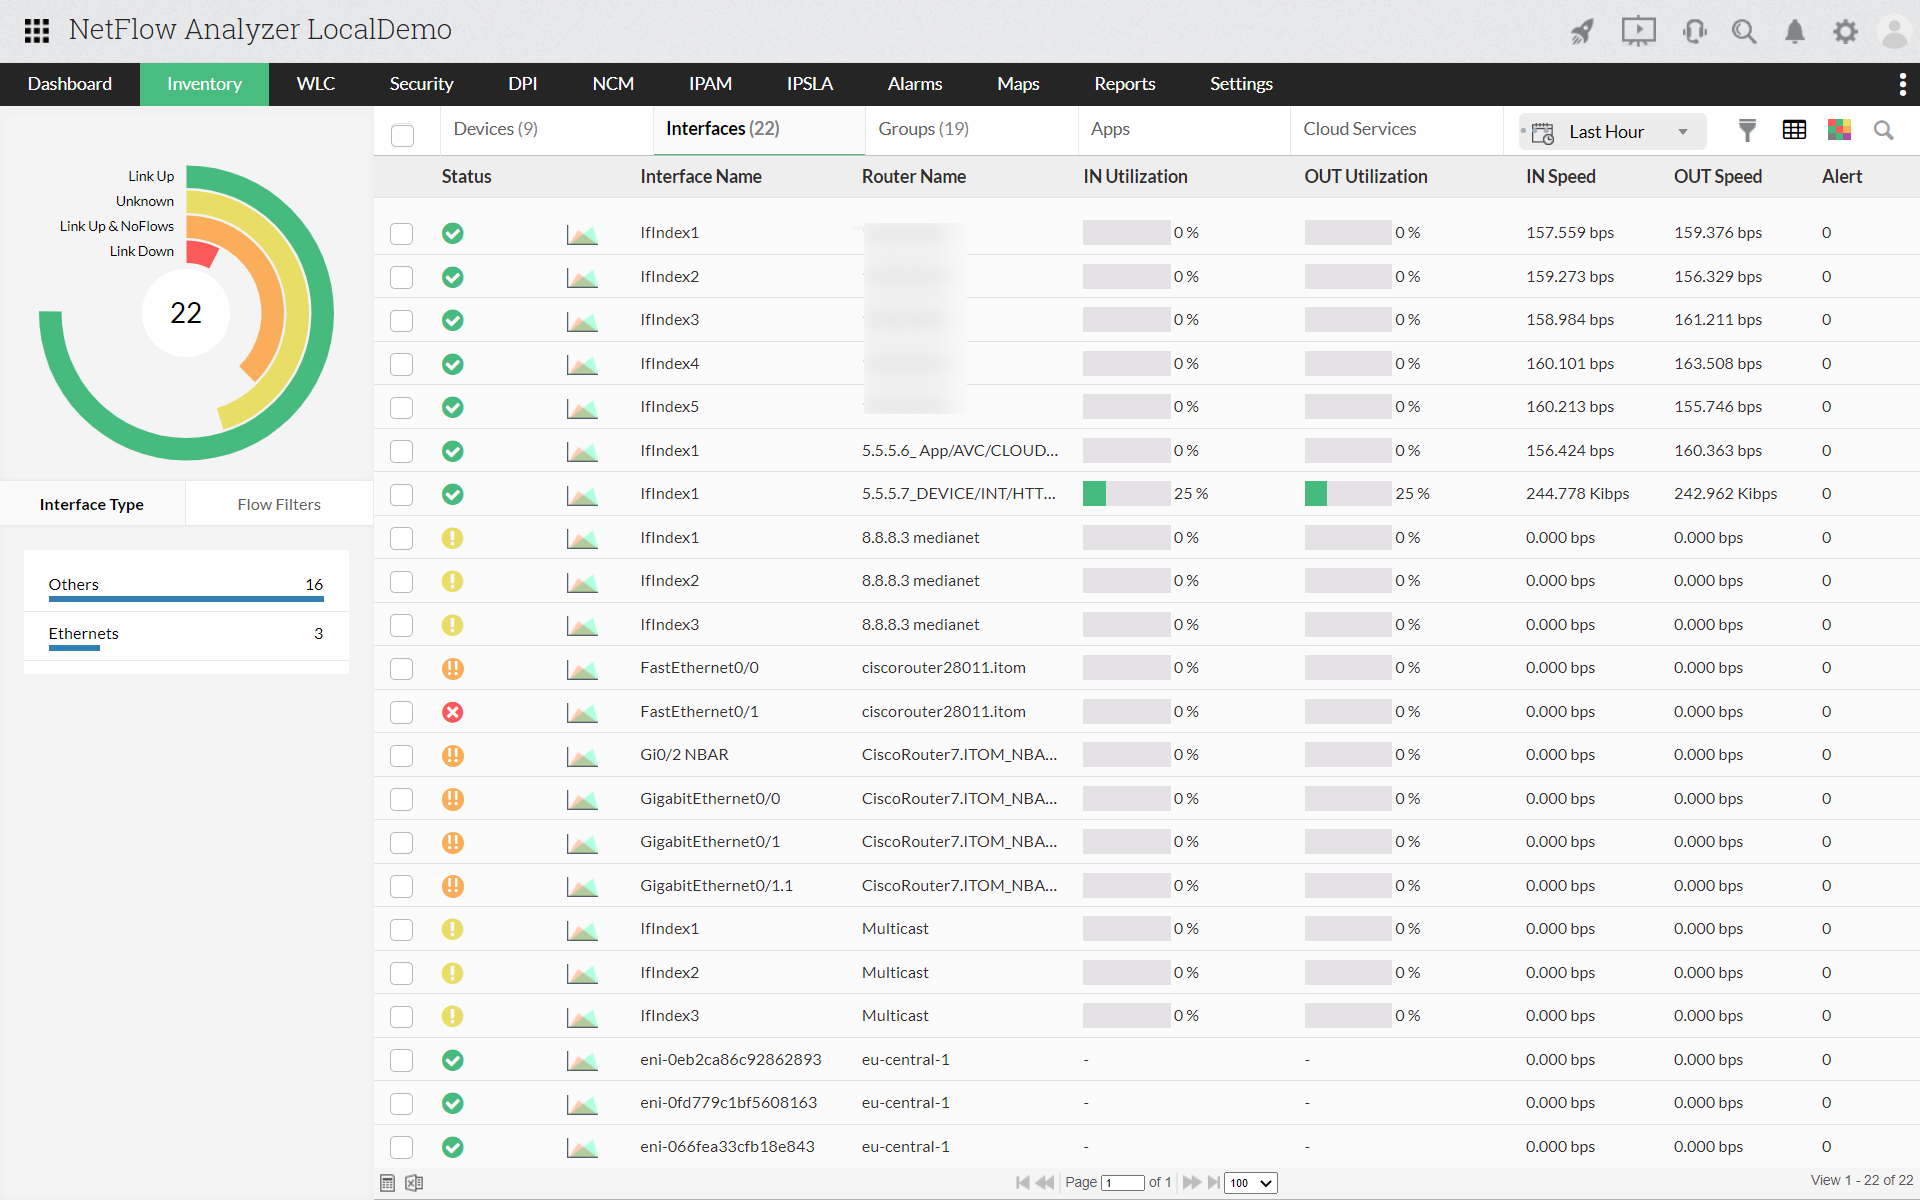Open settings gear in header
The height and width of the screenshot is (1200, 1920).
pos(1845,32)
